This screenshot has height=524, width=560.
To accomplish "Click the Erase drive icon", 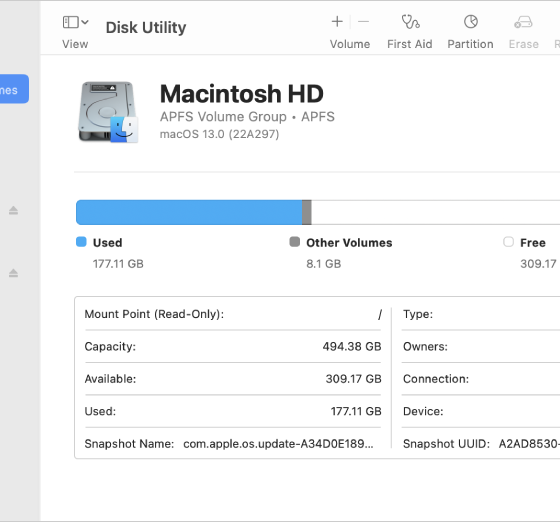I will [523, 22].
